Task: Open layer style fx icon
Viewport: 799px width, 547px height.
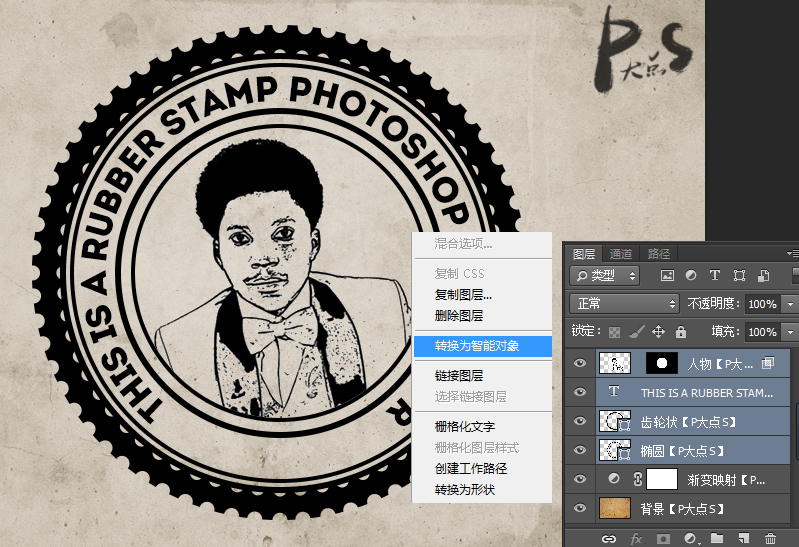Action: point(636,538)
